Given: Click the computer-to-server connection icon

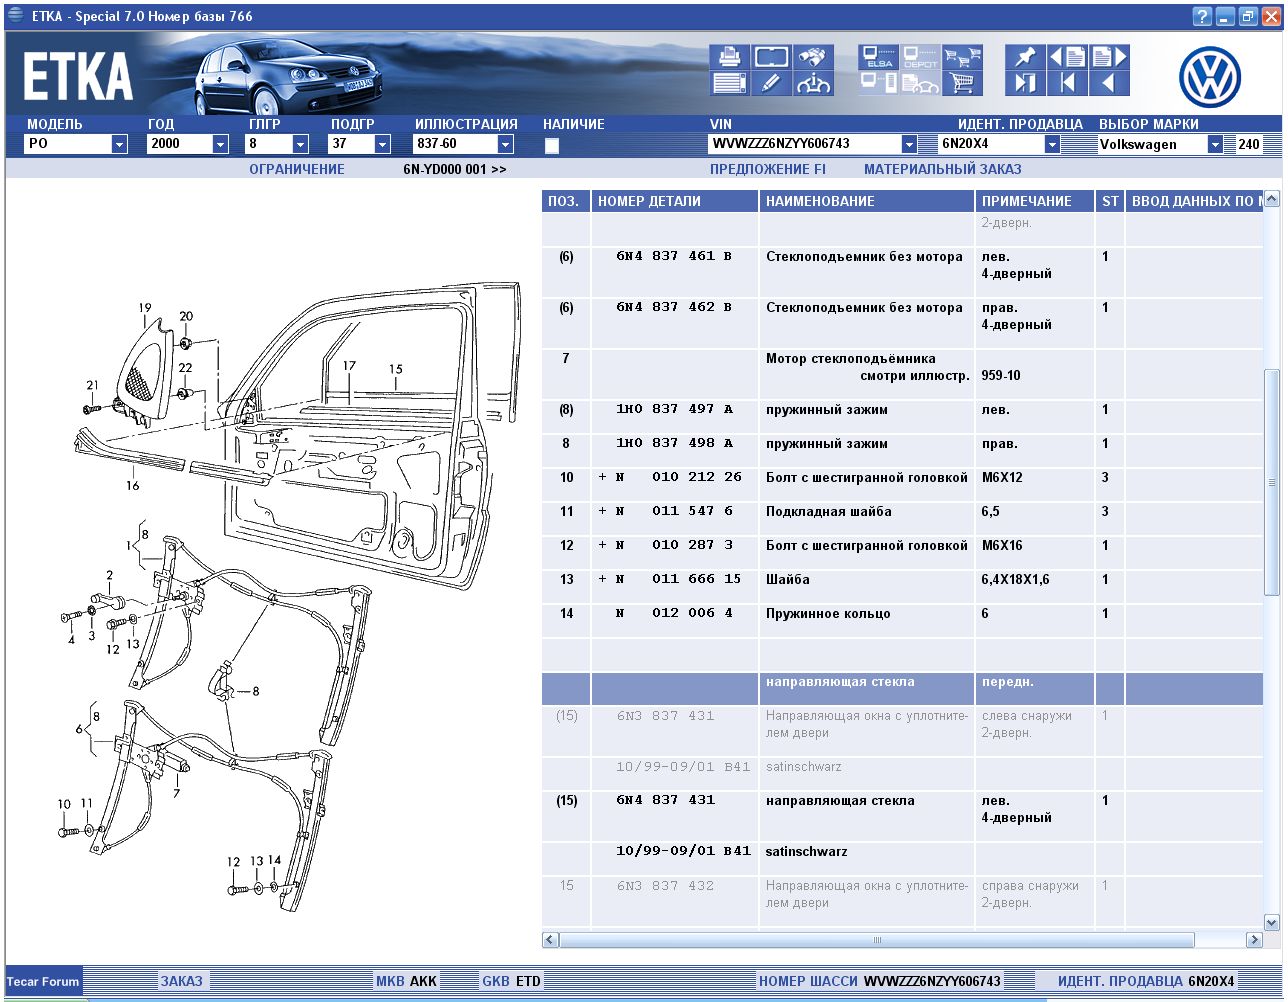Looking at the screenshot, I should [x=879, y=83].
